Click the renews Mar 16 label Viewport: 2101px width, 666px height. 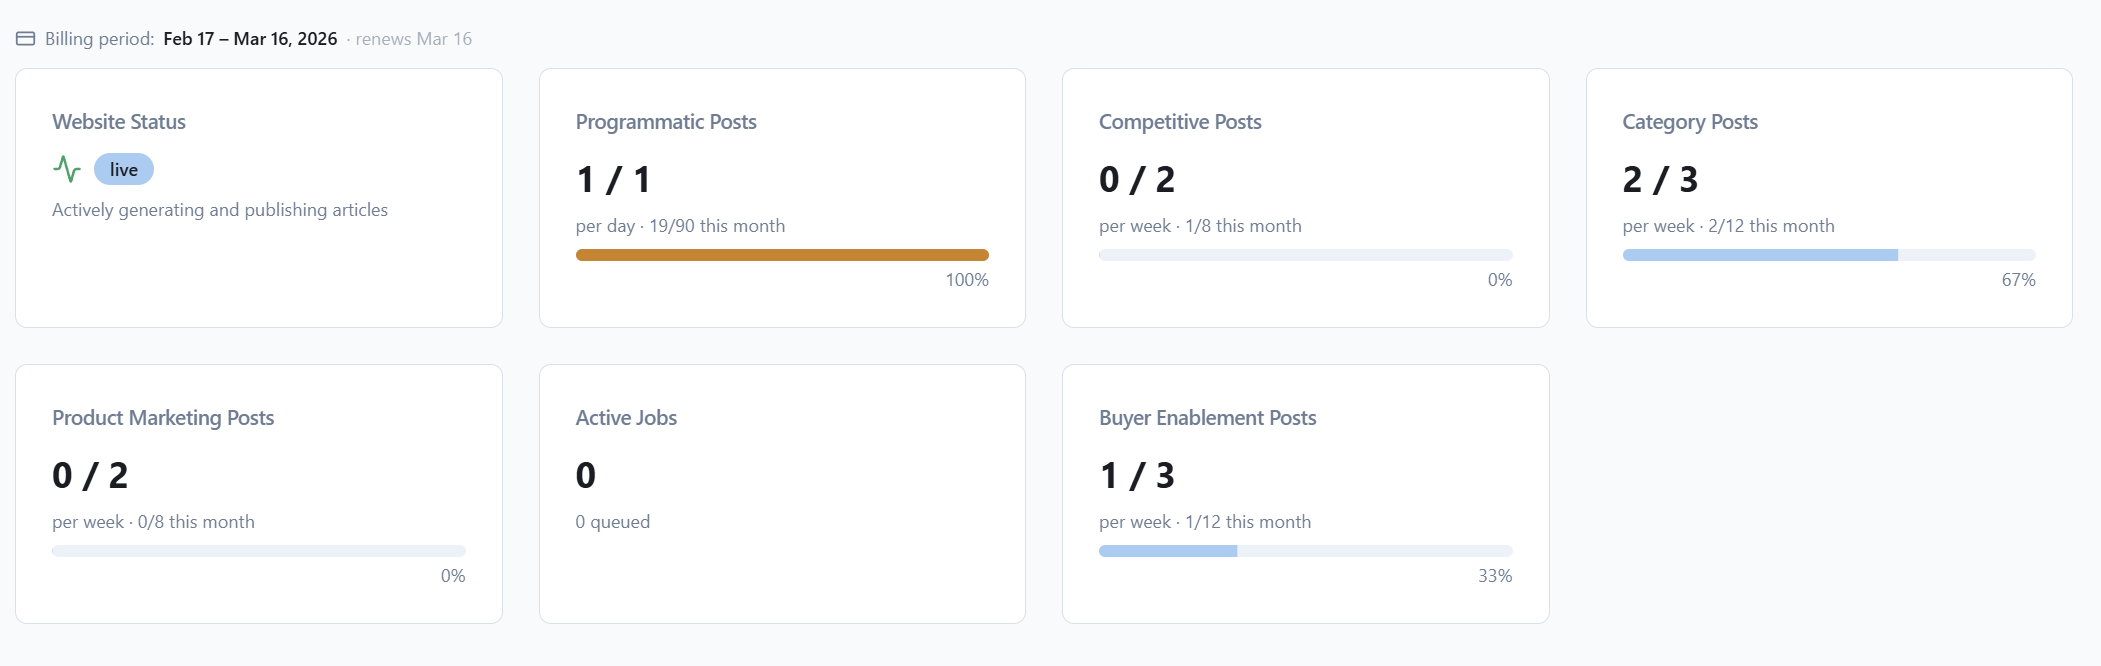pos(413,38)
